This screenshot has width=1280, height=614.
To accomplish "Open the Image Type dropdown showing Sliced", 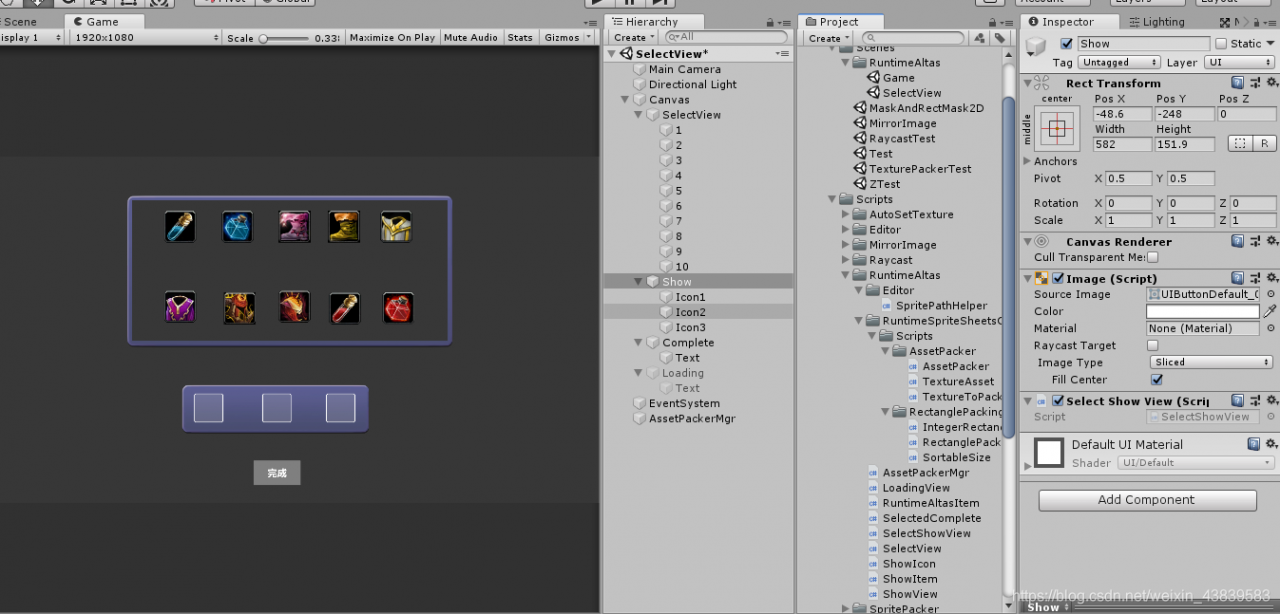I will point(1212,362).
